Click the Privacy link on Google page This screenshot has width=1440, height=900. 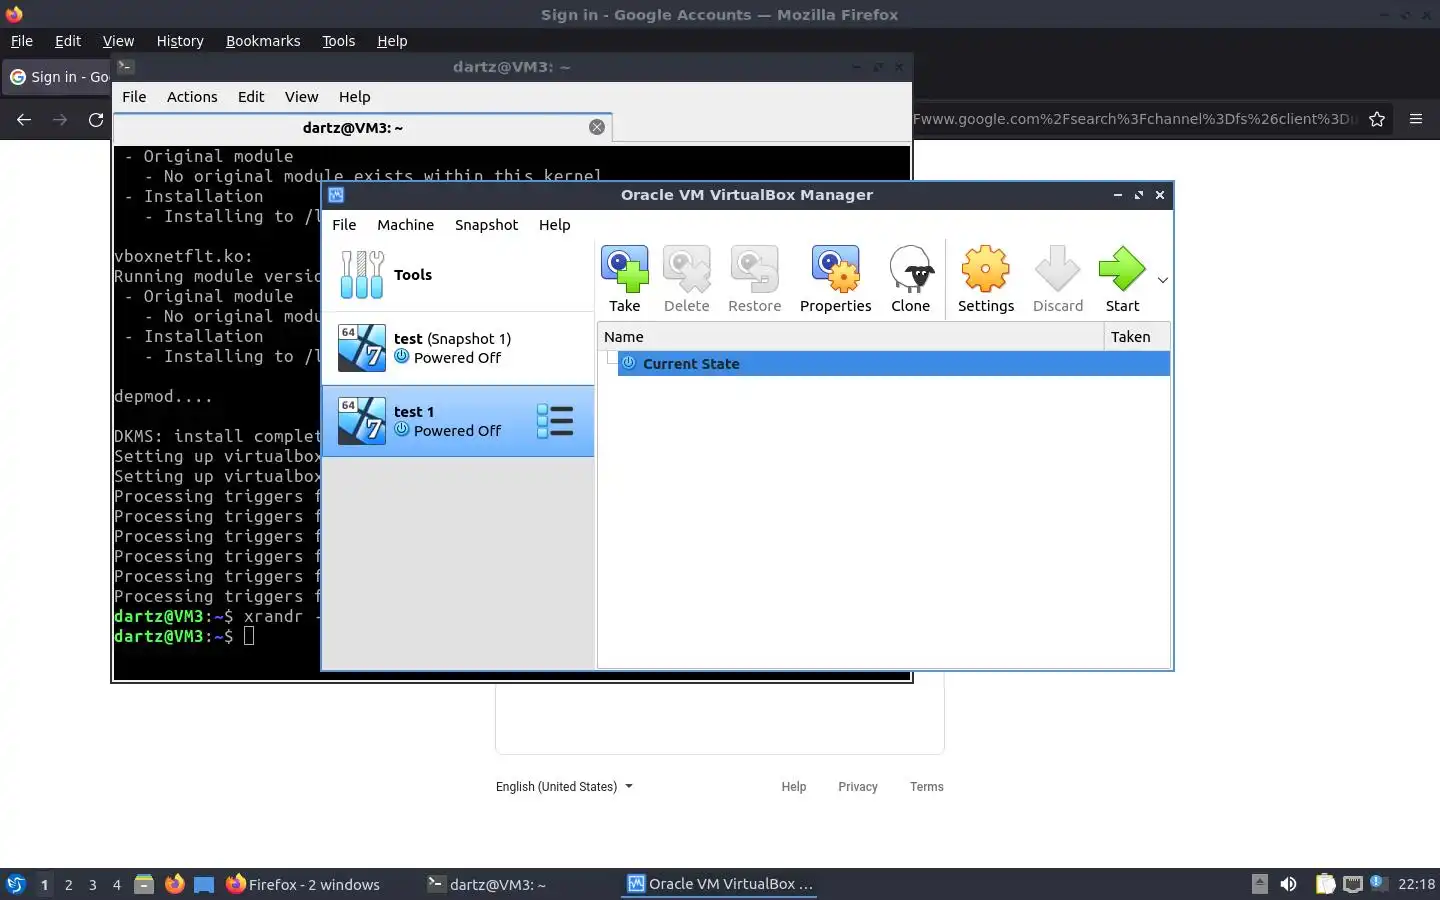(x=858, y=786)
